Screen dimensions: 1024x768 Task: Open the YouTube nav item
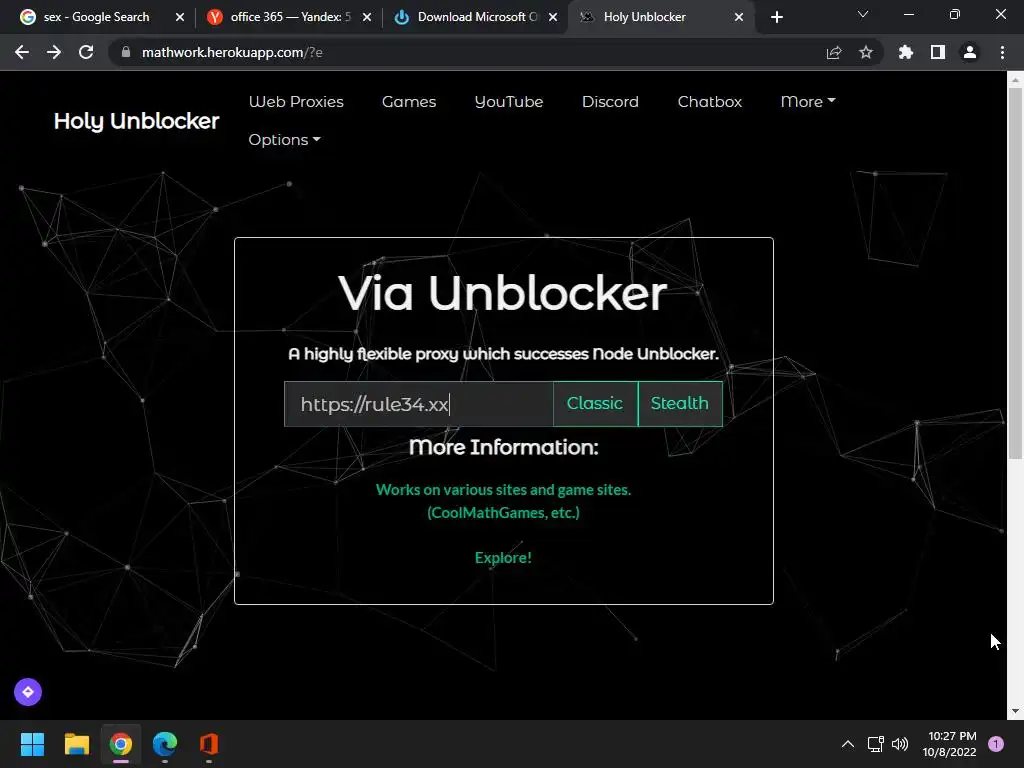[x=509, y=102]
